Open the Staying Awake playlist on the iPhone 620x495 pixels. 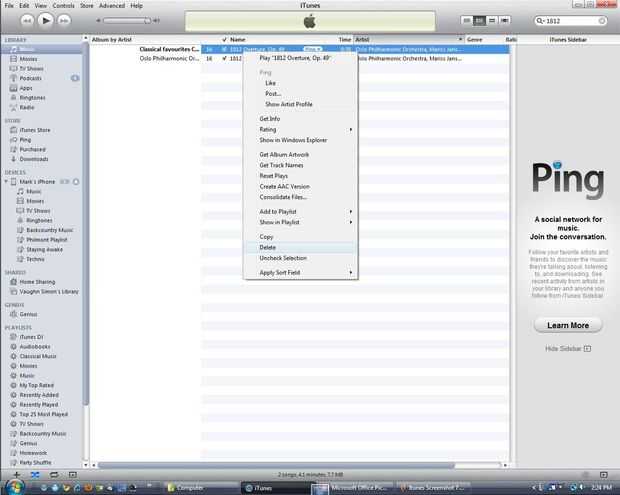click(44, 249)
